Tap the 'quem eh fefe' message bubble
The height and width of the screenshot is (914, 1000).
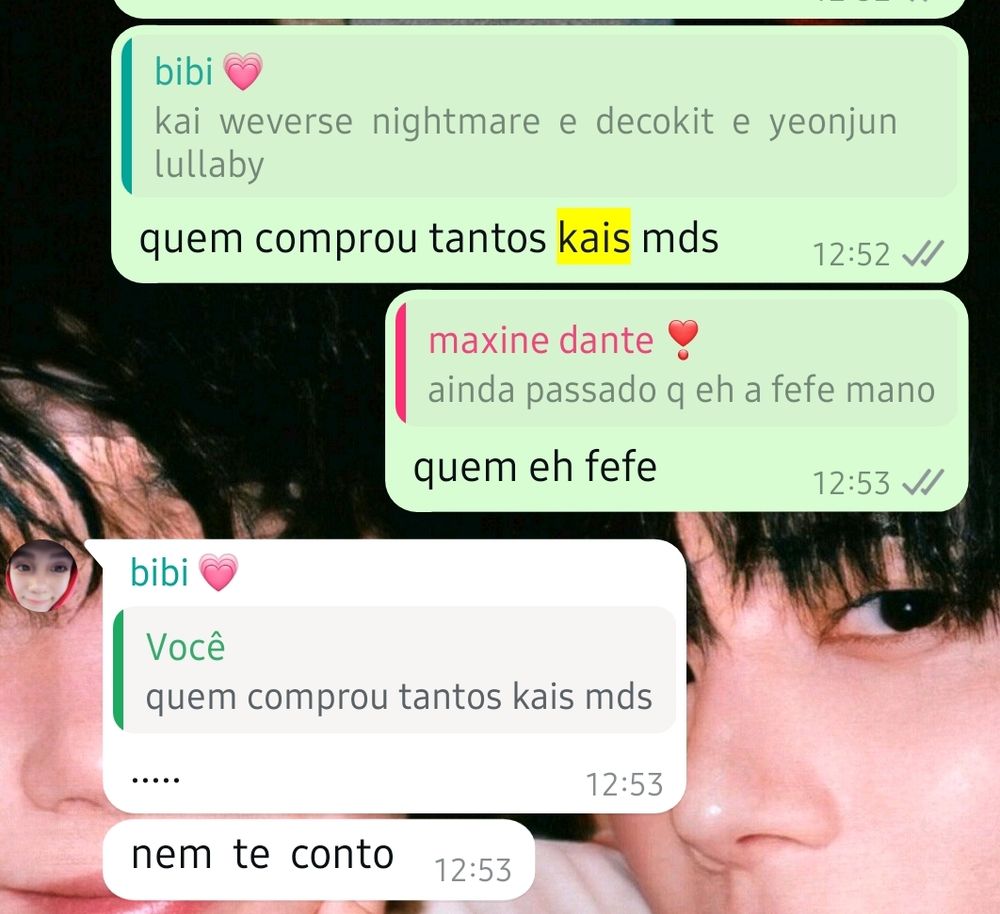677,401
